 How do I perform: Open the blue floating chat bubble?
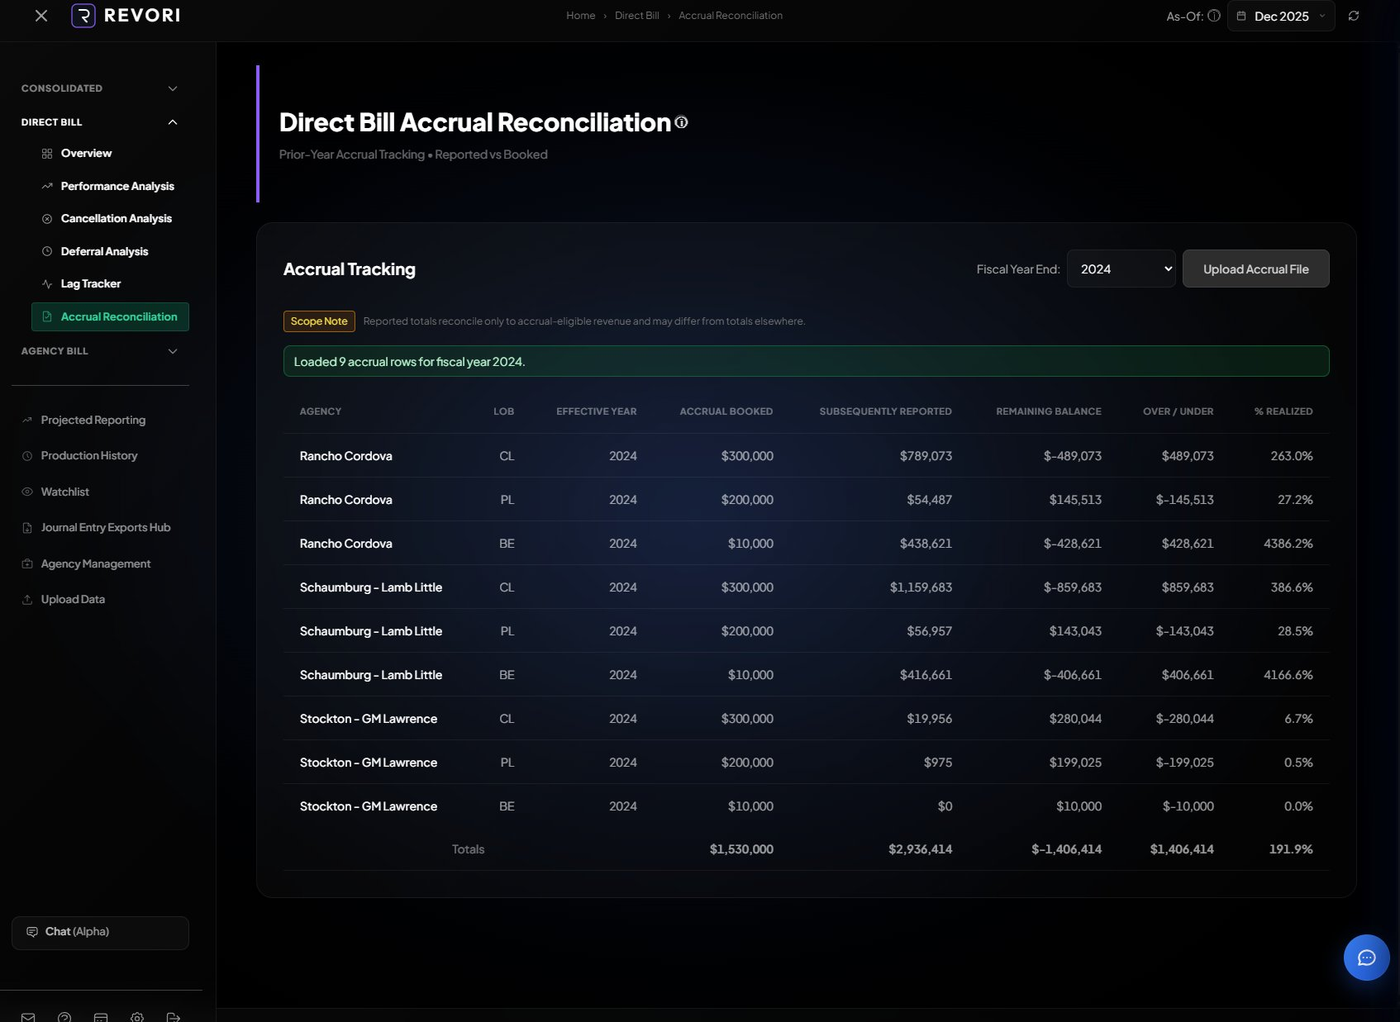(1366, 958)
